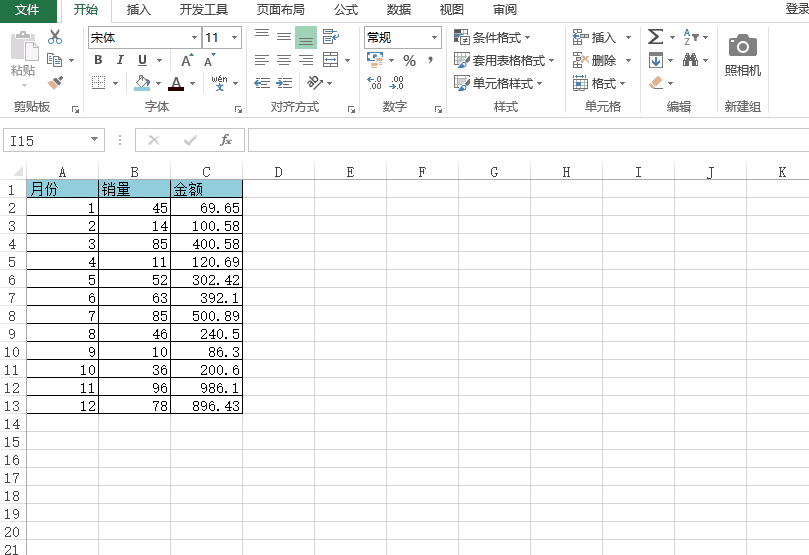Click the Camera (照相机) button

pos(742,54)
